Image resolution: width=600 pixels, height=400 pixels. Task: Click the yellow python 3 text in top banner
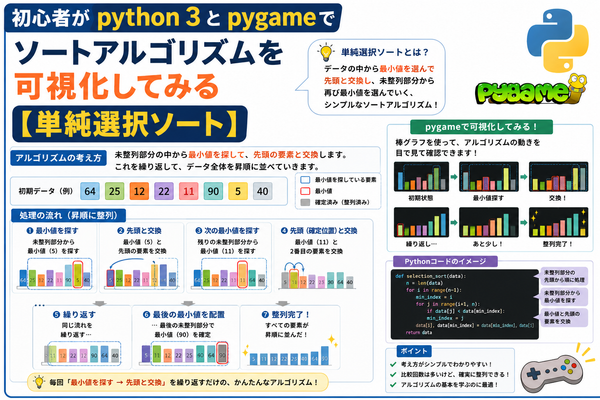coord(148,18)
